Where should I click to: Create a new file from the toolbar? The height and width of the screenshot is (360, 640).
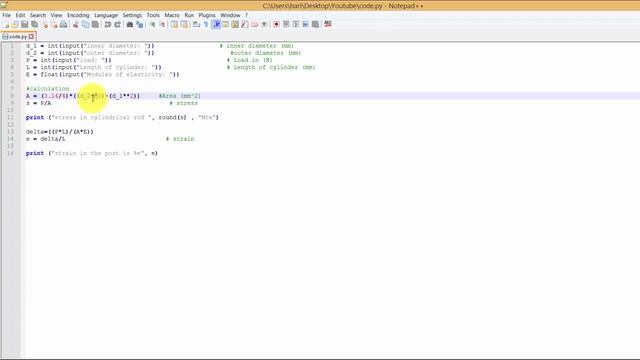click(x=6, y=24)
